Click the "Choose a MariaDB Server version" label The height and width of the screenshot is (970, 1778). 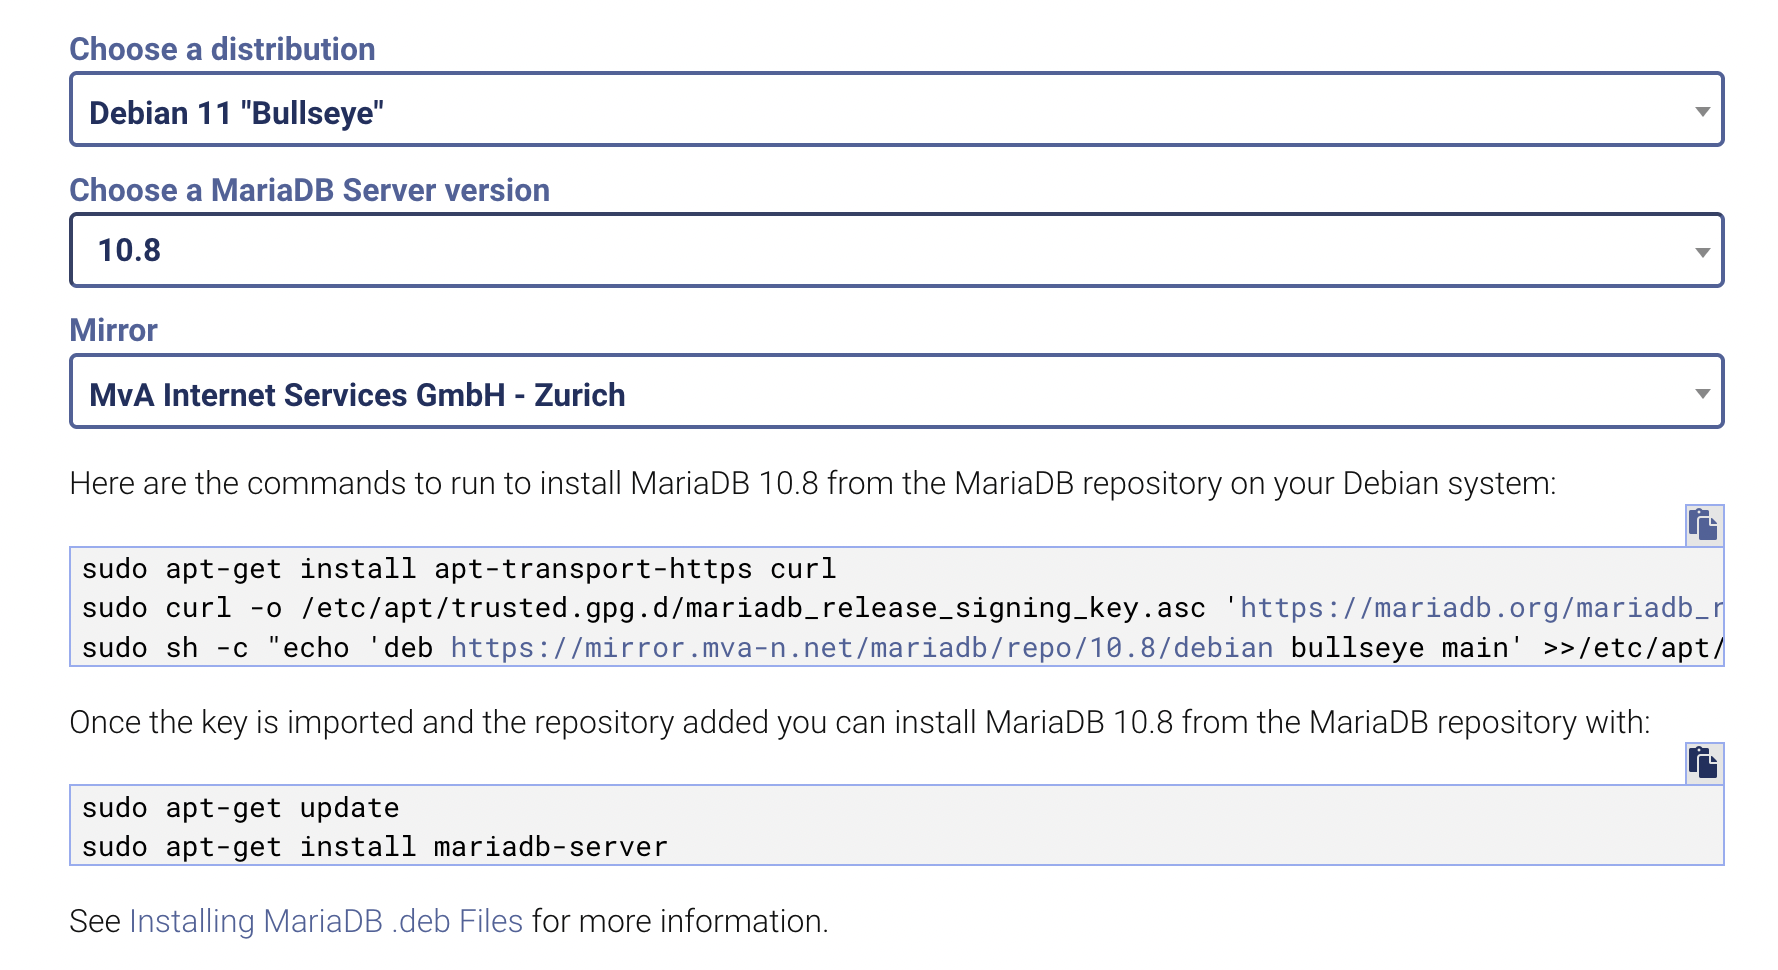(310, 190)
